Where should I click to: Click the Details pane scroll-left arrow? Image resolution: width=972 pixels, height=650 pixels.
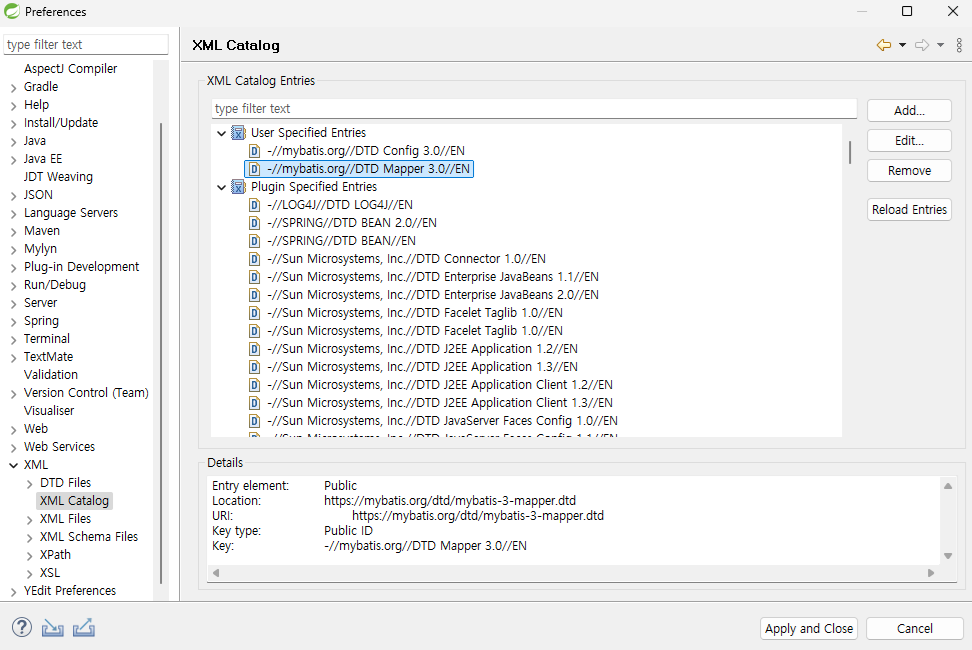coord(216,573)
